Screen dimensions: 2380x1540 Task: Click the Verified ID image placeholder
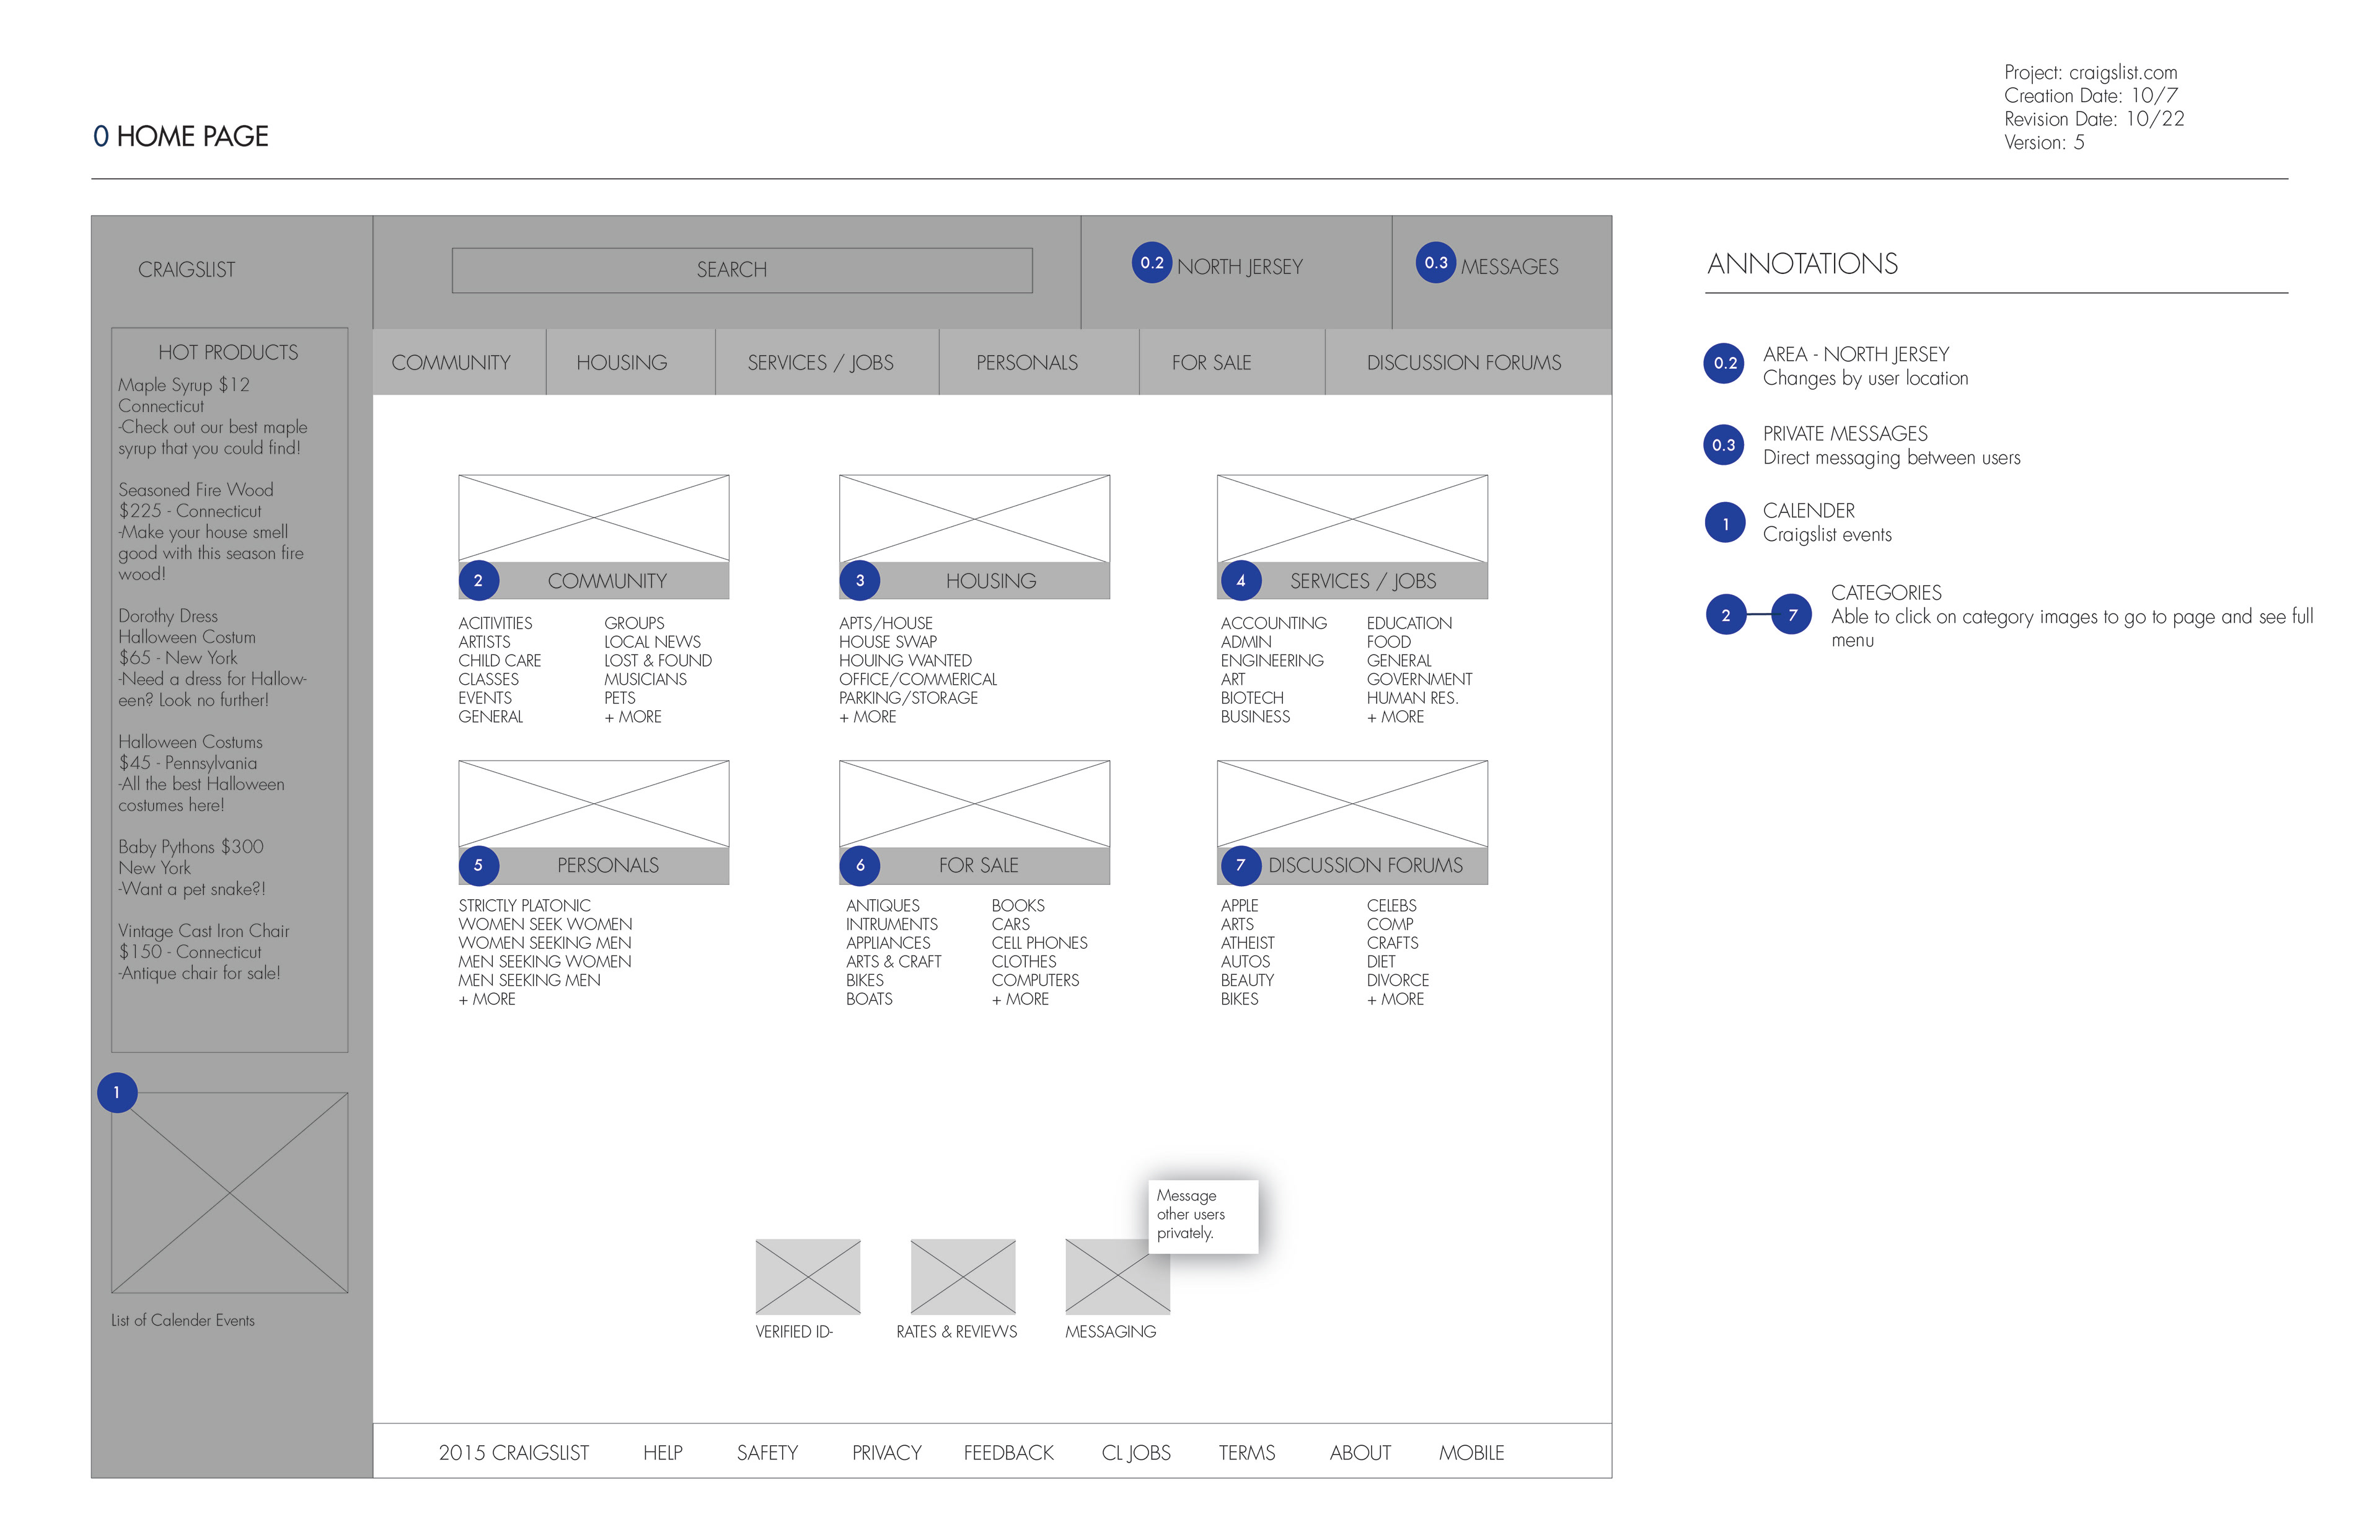click(x=807, y=1276)
